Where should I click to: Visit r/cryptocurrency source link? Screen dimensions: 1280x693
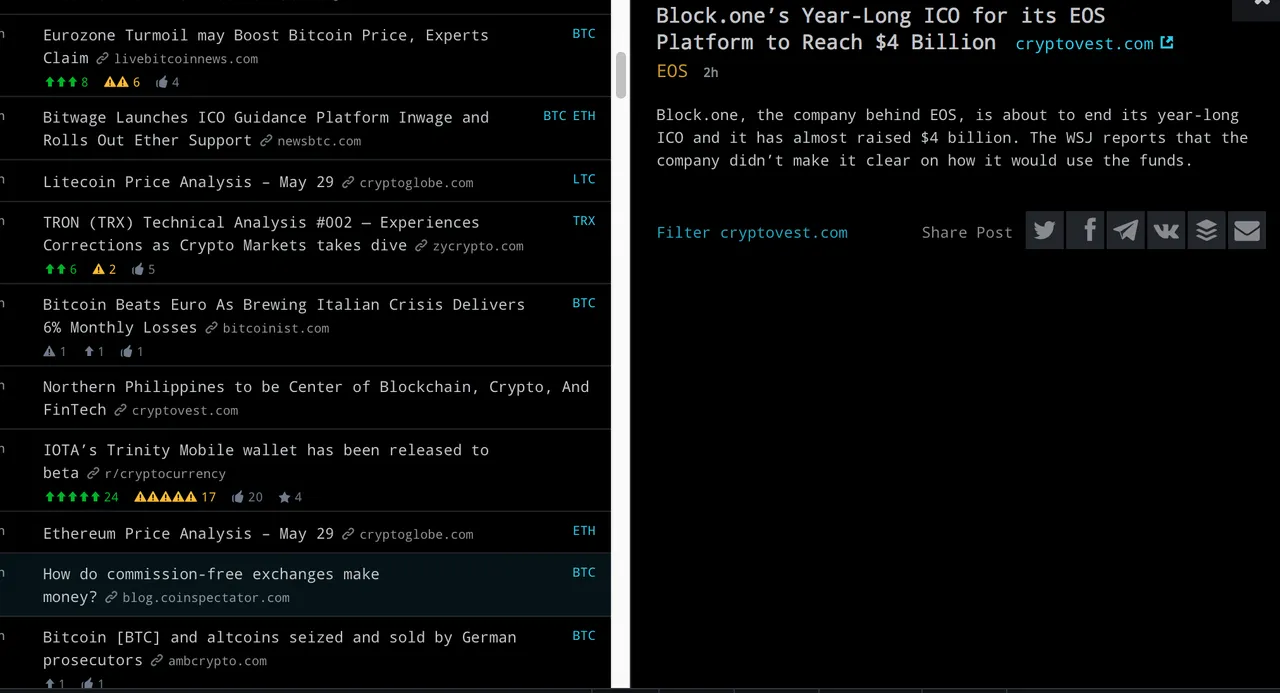tap(165, 474)
